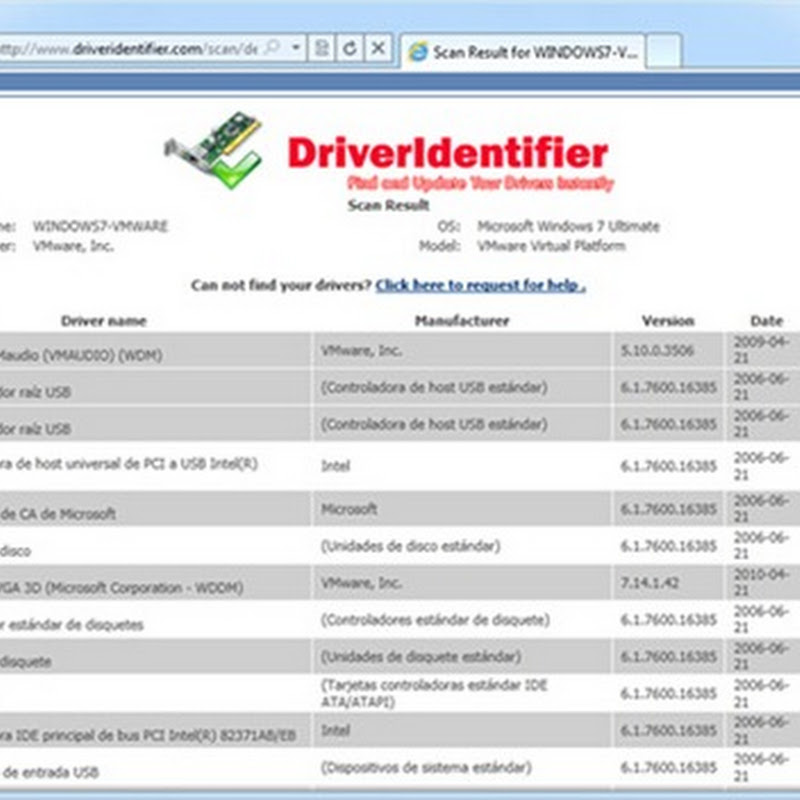Click the search magnifier icon in address bar
This screenshot has height=800, width=800.
coord(274,48)
